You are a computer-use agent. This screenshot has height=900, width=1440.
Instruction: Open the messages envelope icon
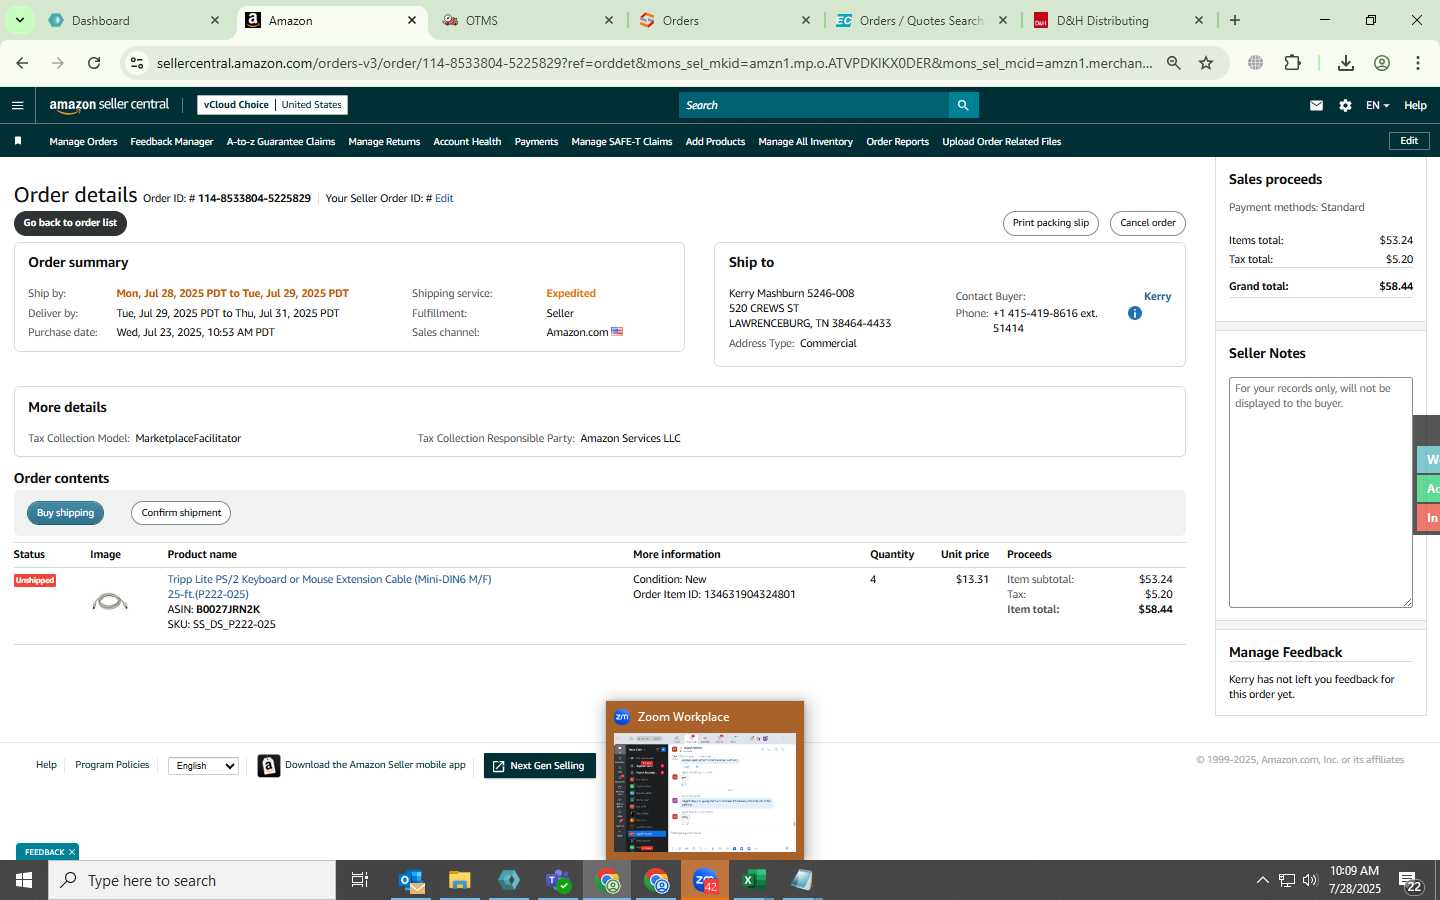click(x=1316, y=105)
